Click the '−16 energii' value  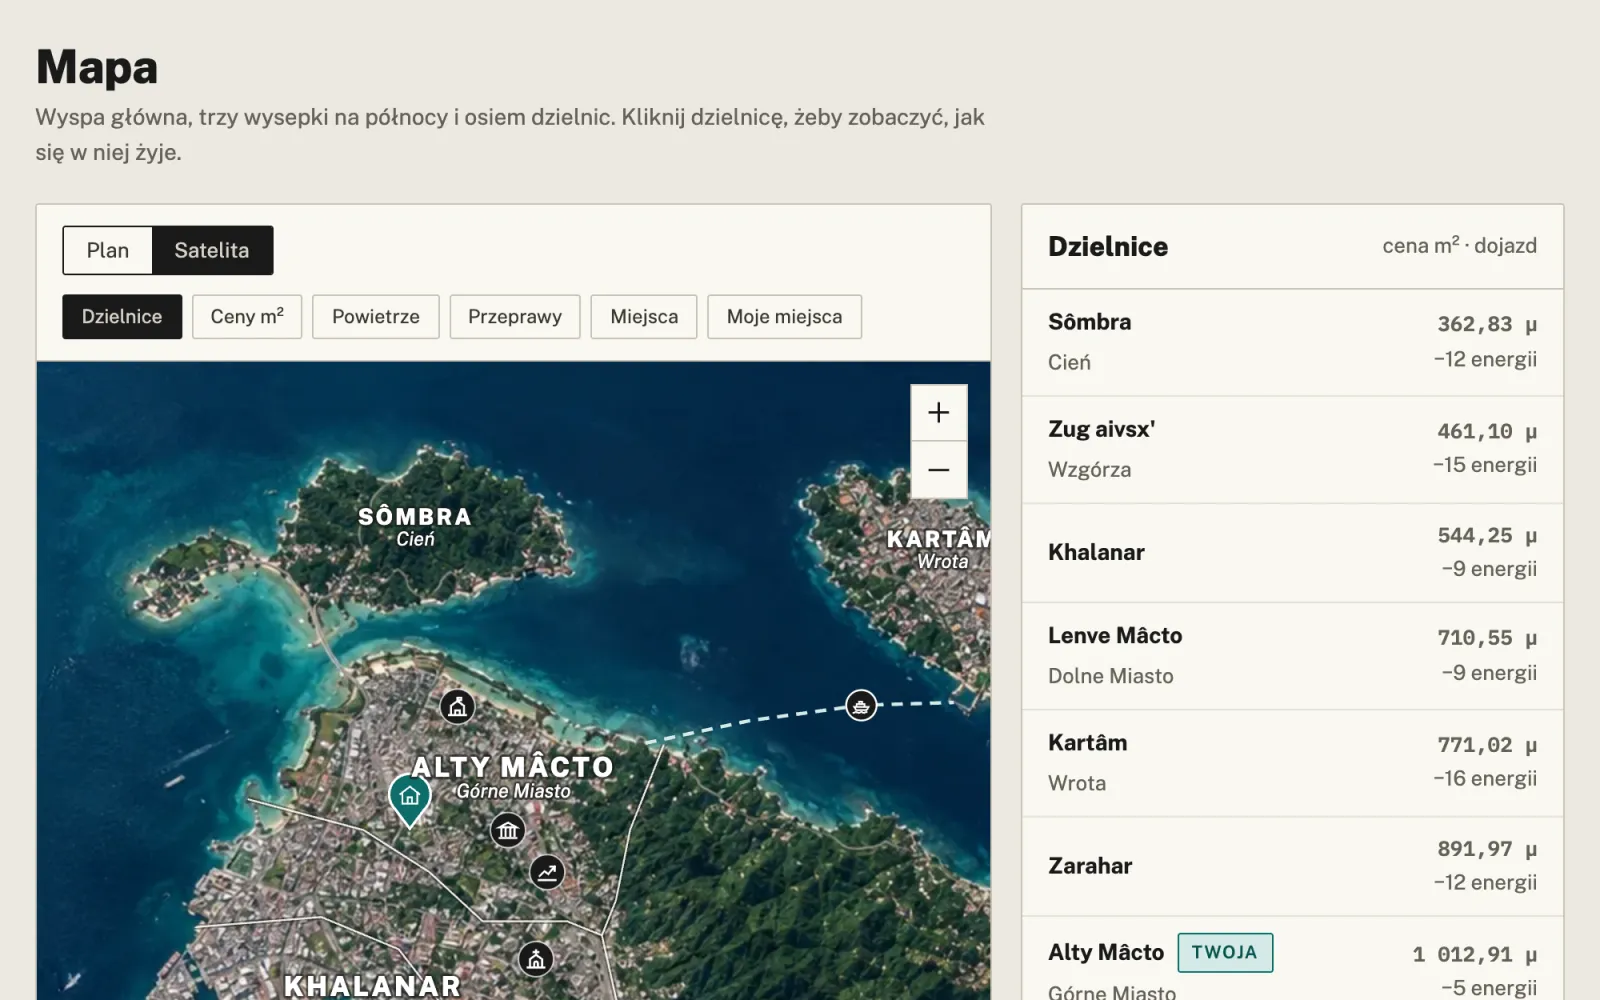click(1485, 778)
